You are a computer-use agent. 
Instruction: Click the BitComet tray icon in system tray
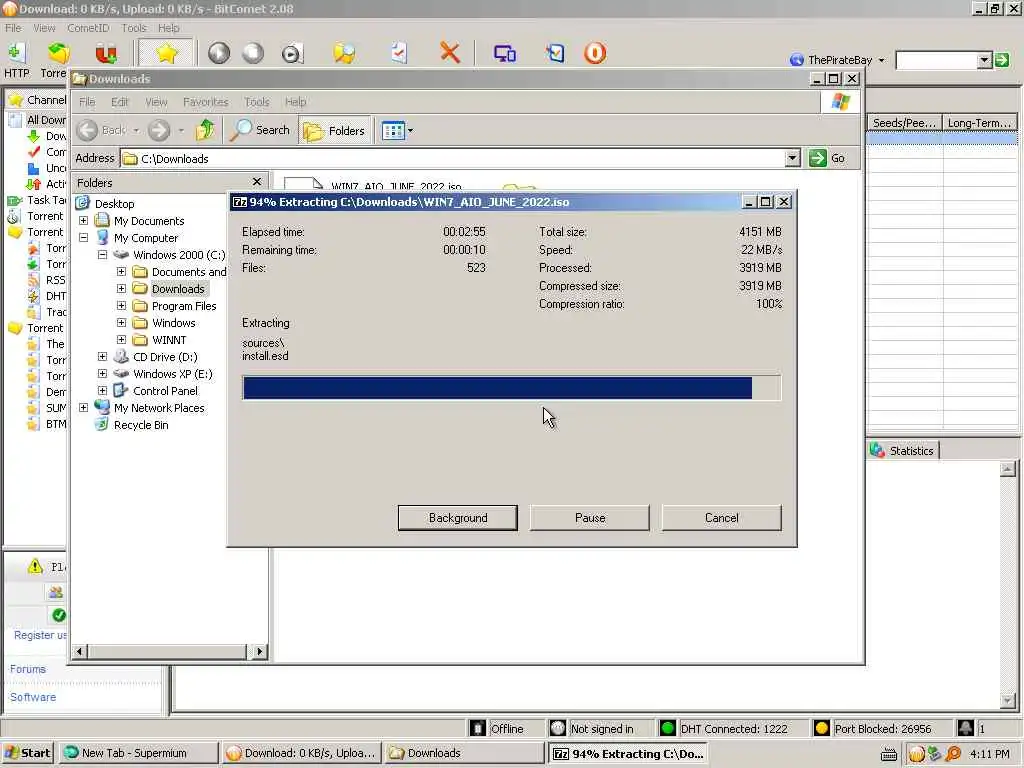tap(917, 754)
